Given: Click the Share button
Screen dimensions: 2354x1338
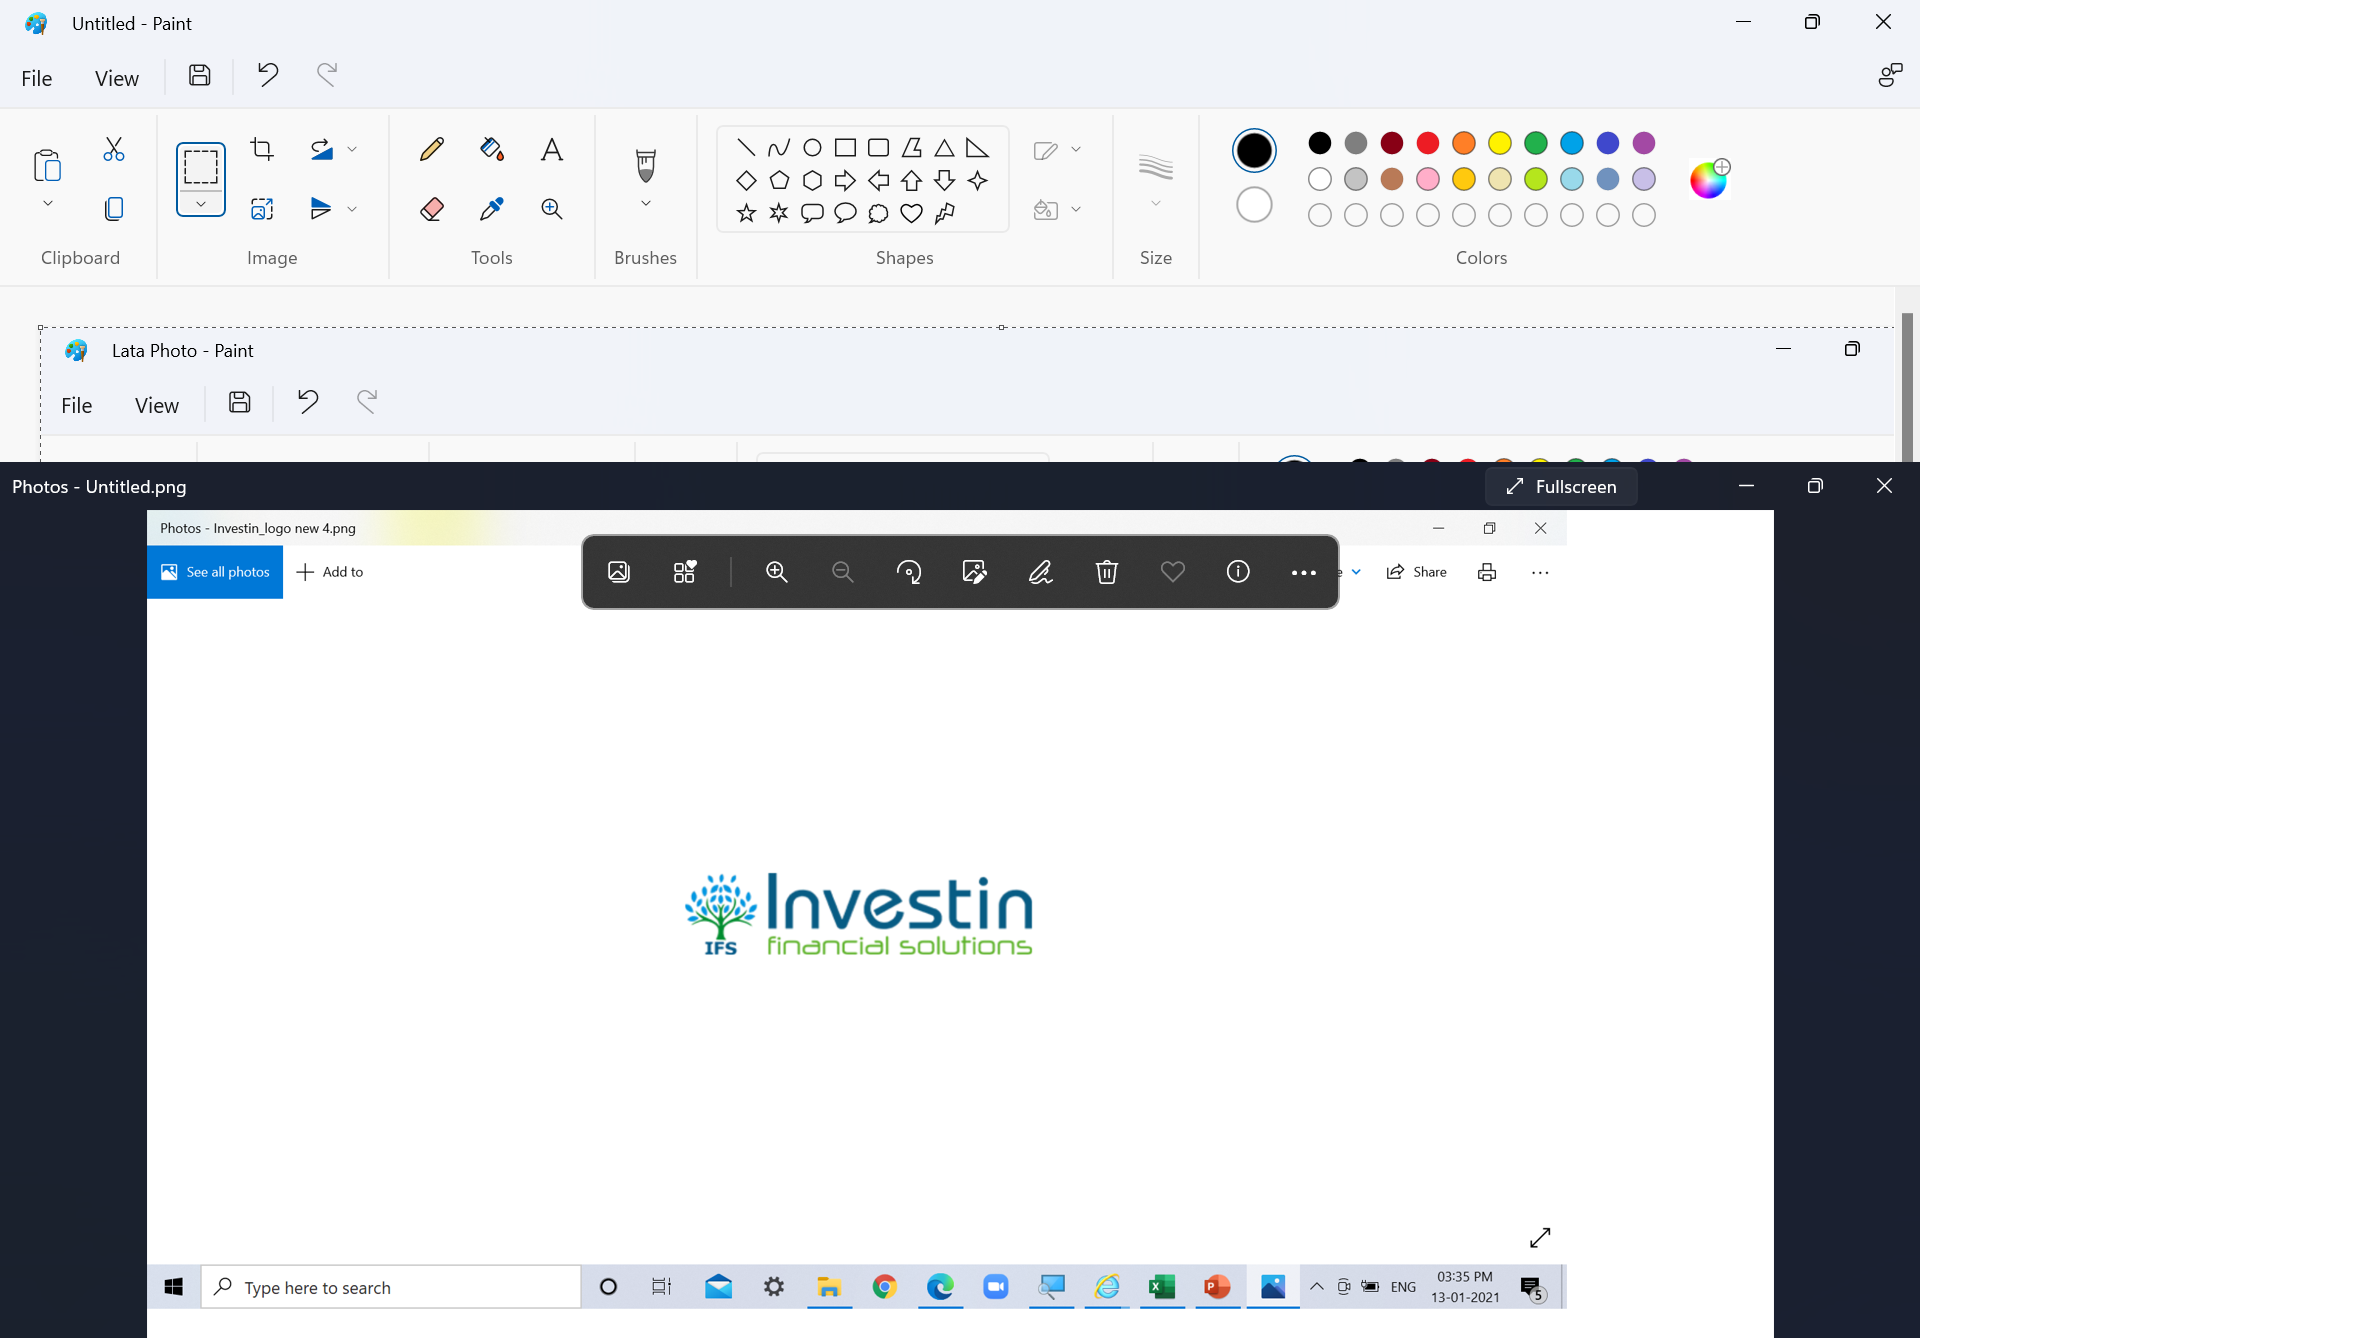Looking at the screenshot, I should (1416, 572).
